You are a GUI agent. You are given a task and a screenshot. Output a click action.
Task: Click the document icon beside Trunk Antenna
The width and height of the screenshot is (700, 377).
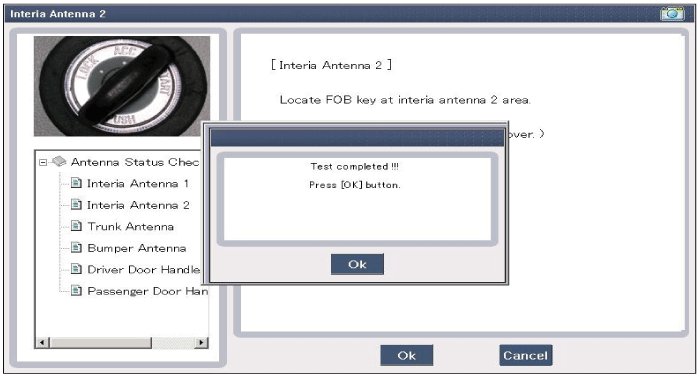(77, 226)
